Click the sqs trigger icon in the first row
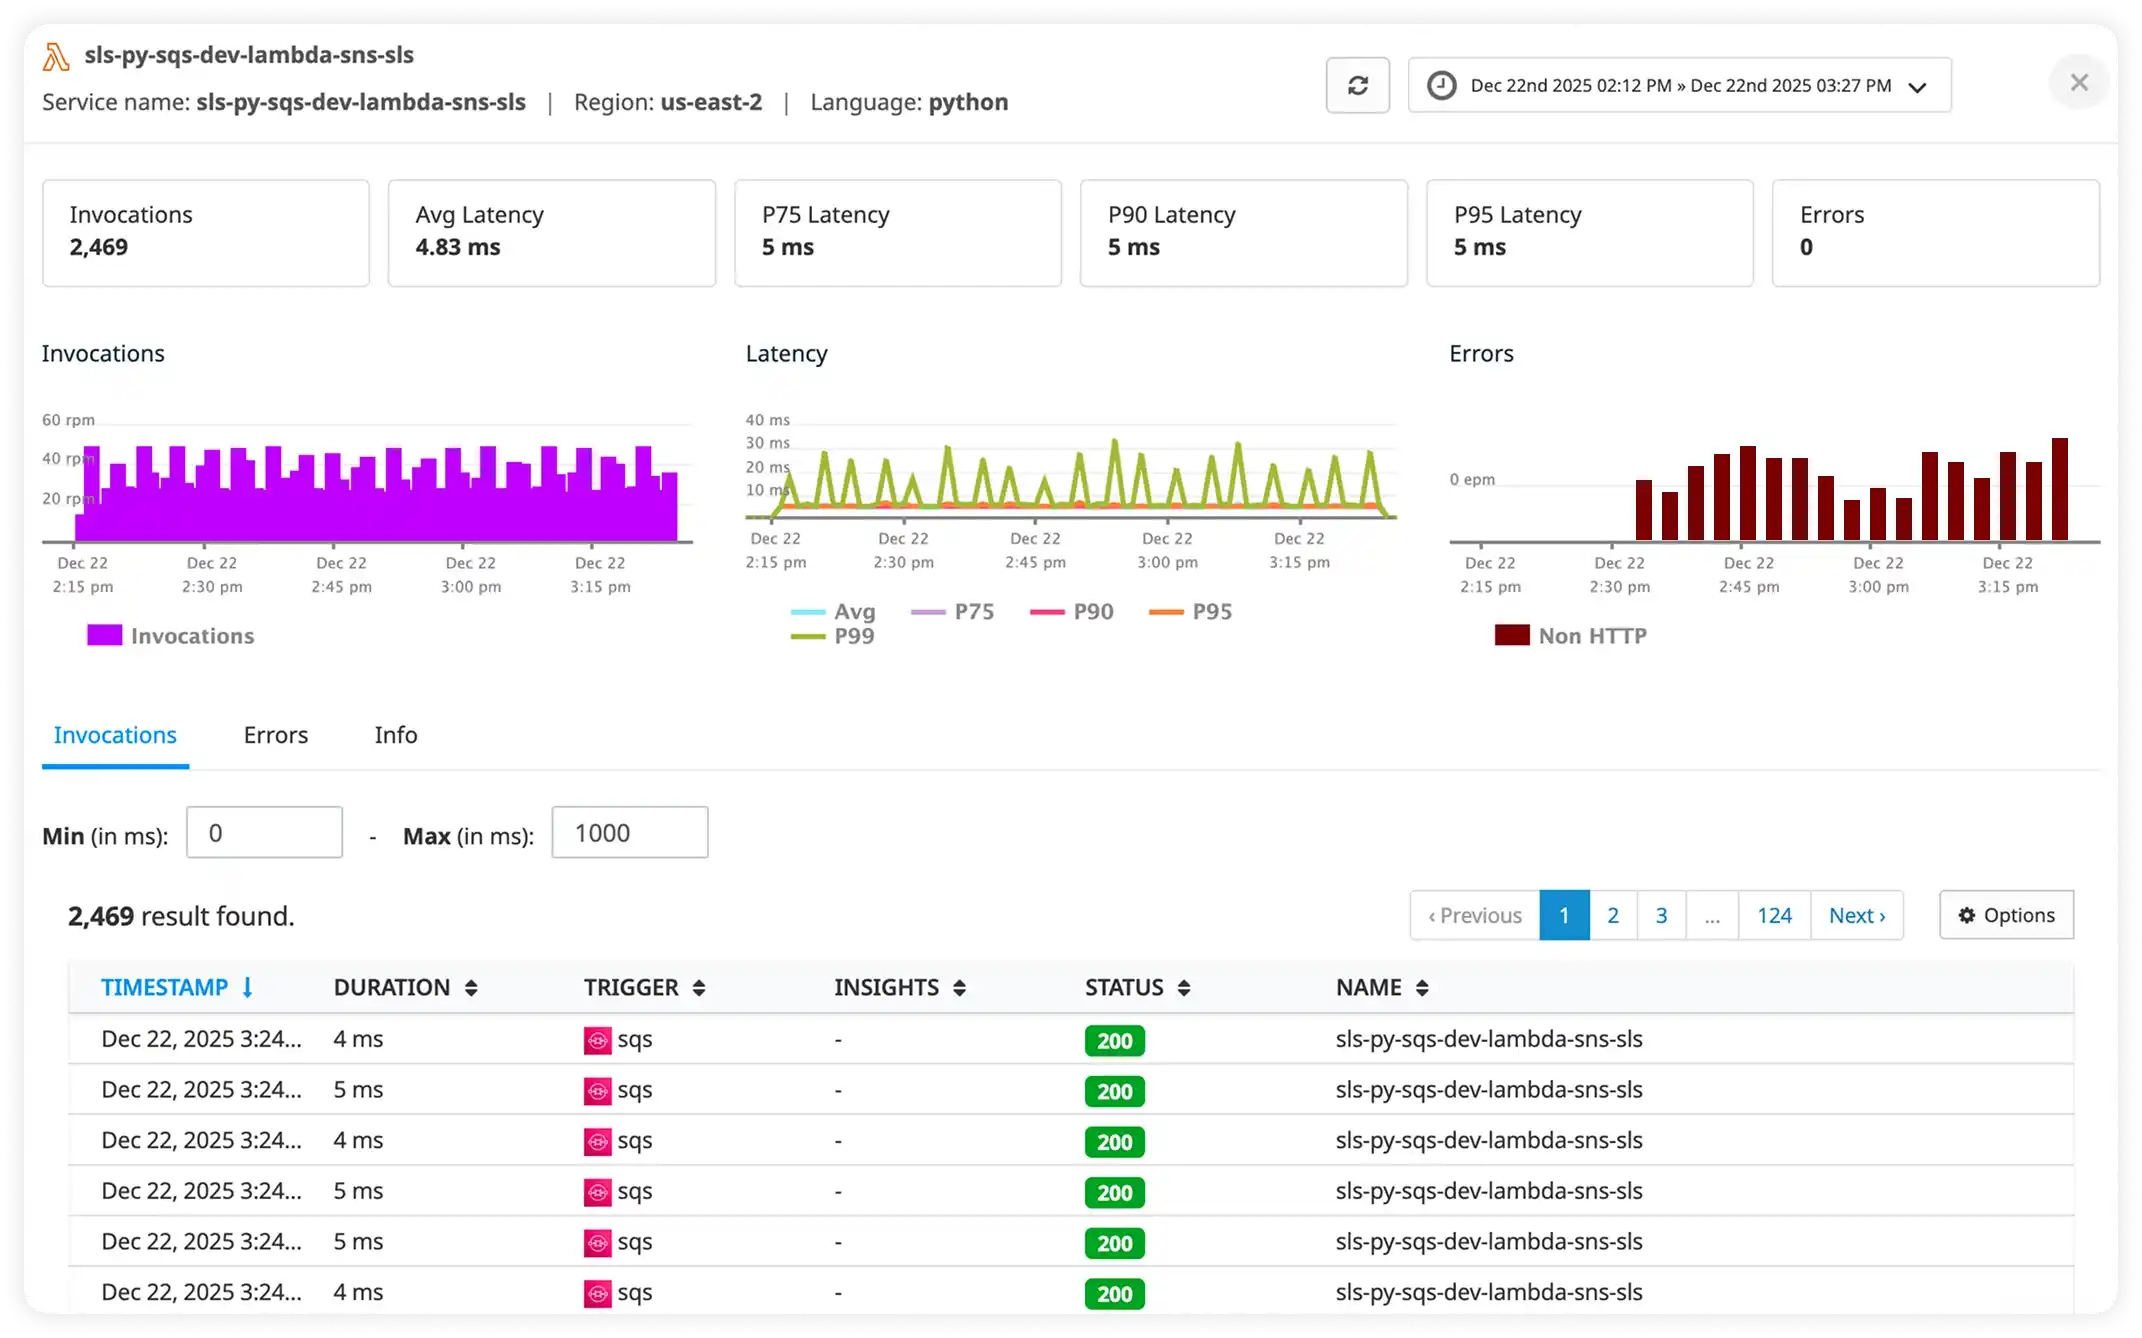 [x=598, y=1040]
